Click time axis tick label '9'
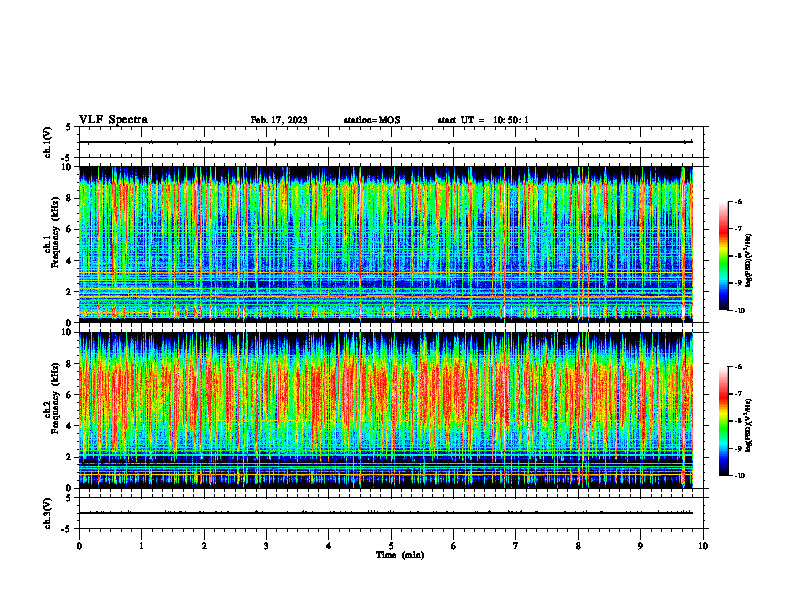The image size is (792, 612). 640,546
